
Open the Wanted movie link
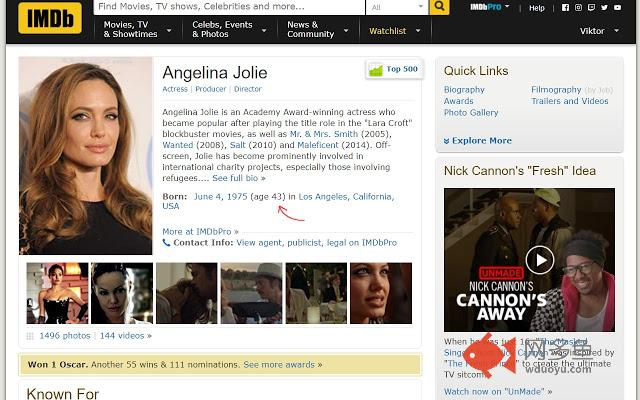click(178, 145)
